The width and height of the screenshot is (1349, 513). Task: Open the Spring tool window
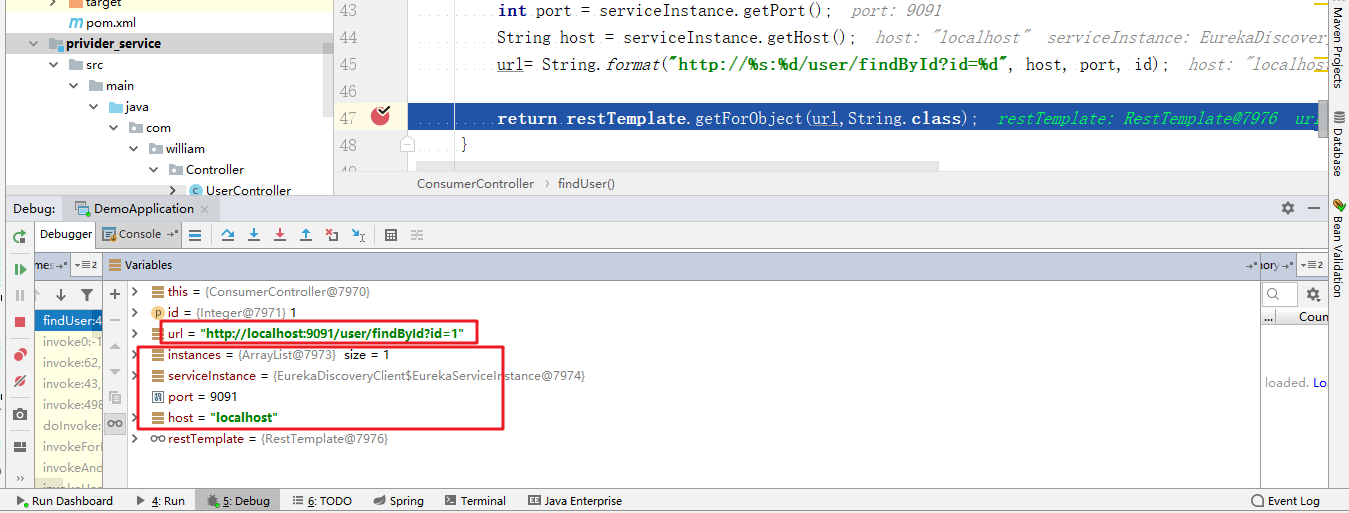tap(397, 501)
